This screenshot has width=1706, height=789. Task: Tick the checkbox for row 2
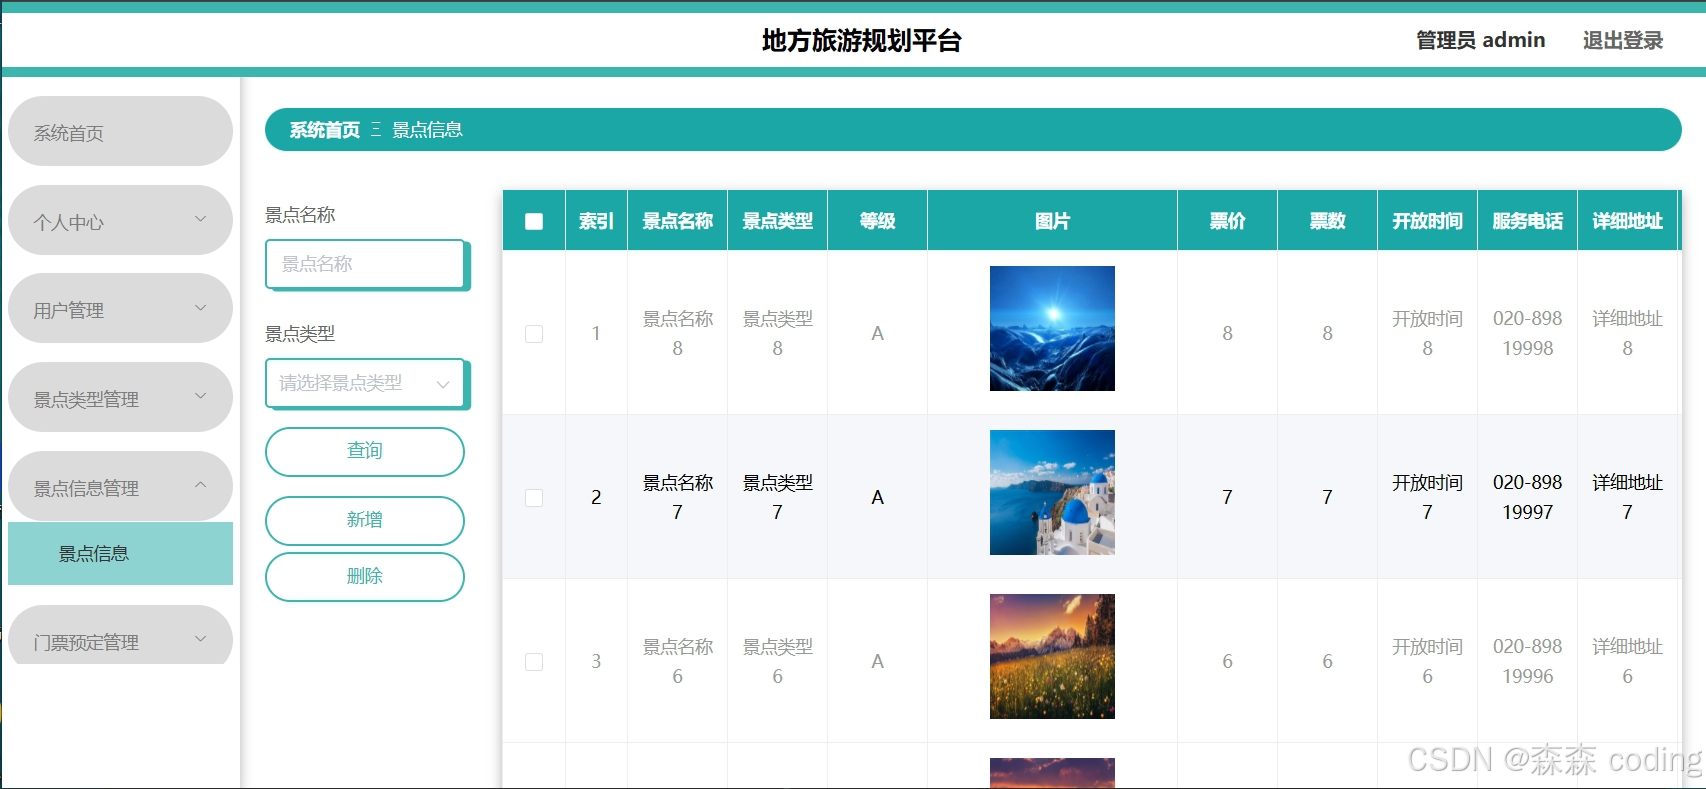pyautogui.click(x=534, y=498)
